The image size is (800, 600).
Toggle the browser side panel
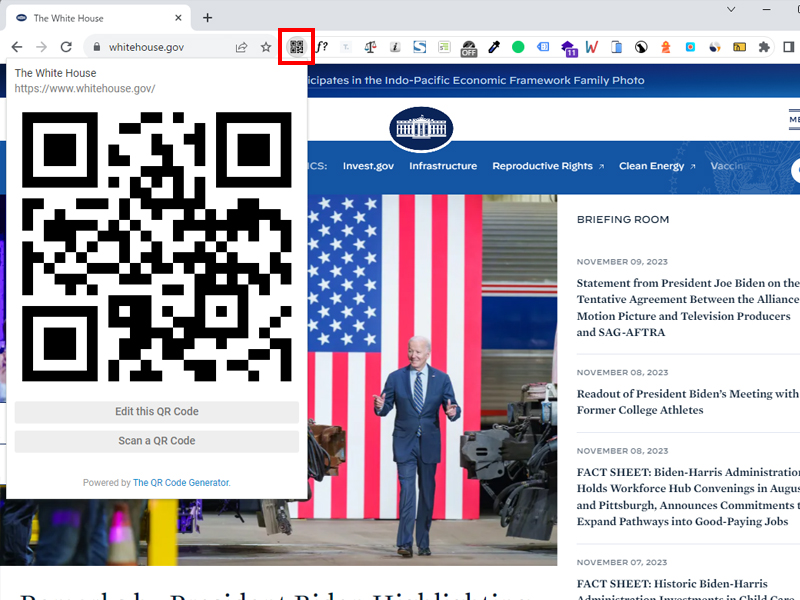click(x=788, y=47)
